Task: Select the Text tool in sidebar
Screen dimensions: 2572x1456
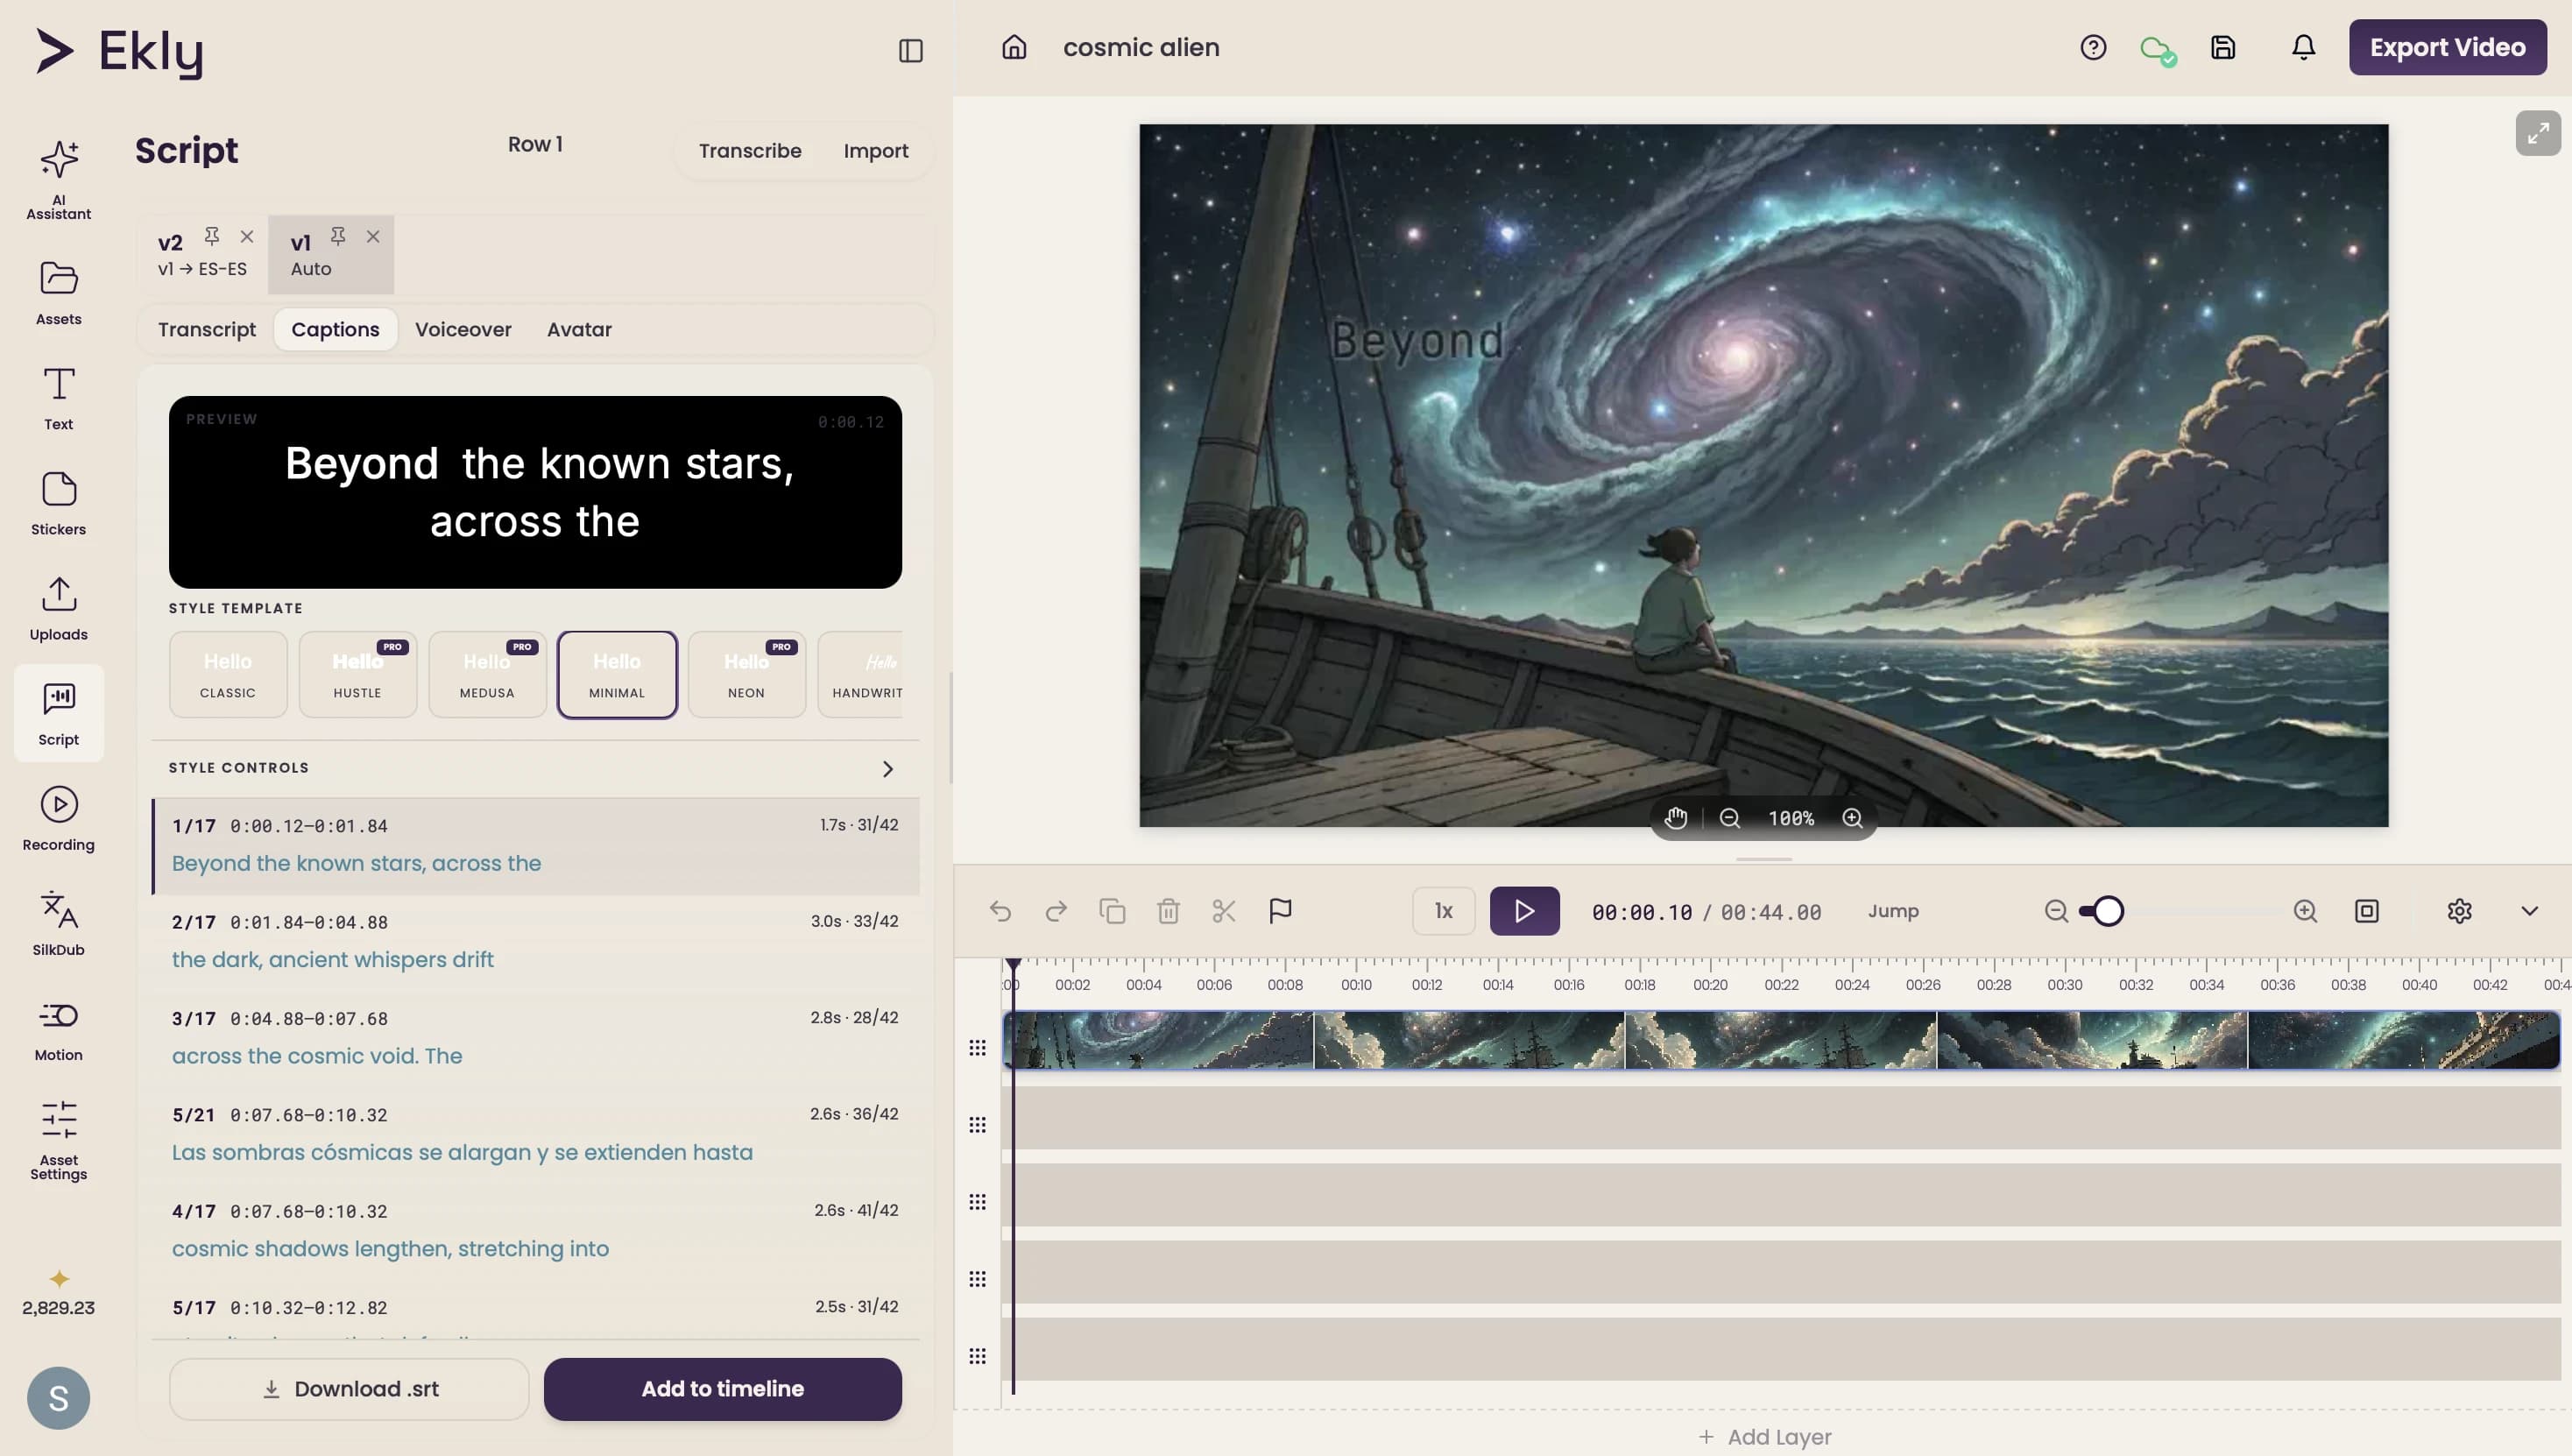Action: 58,397
